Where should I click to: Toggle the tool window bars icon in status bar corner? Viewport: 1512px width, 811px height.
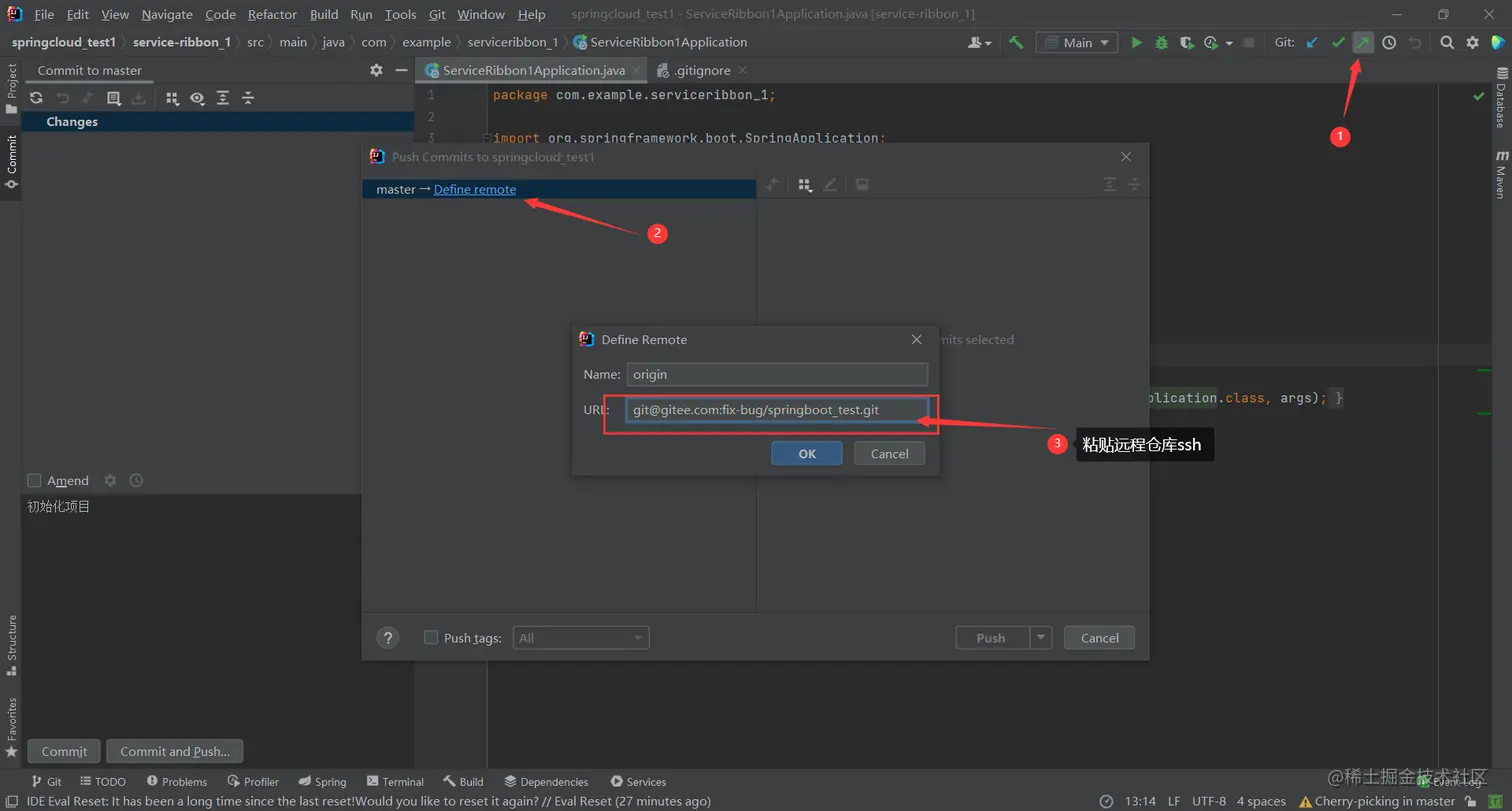11,801
